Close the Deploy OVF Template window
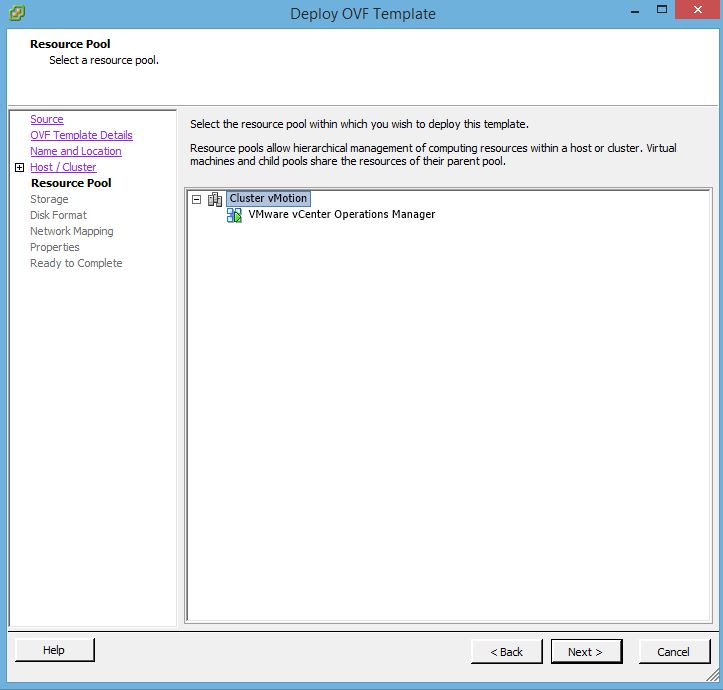Screen dimensions: 723x690 [x=698, y=10]
